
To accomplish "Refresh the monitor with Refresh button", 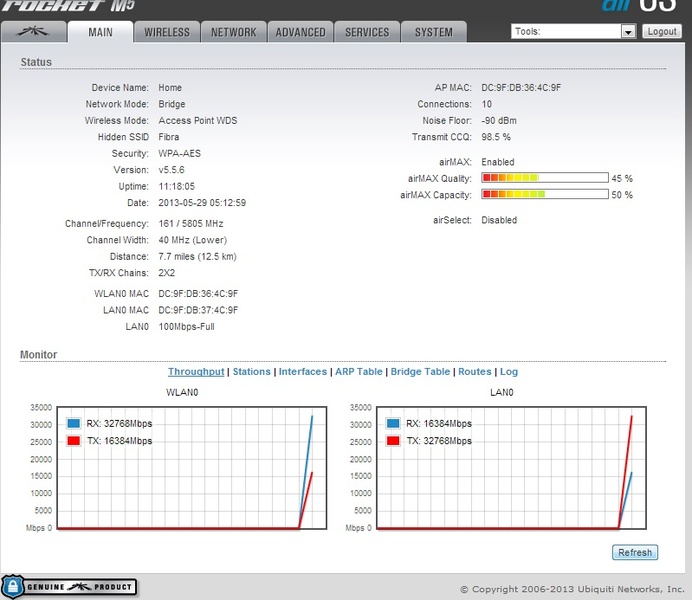I will coord(635,552).
